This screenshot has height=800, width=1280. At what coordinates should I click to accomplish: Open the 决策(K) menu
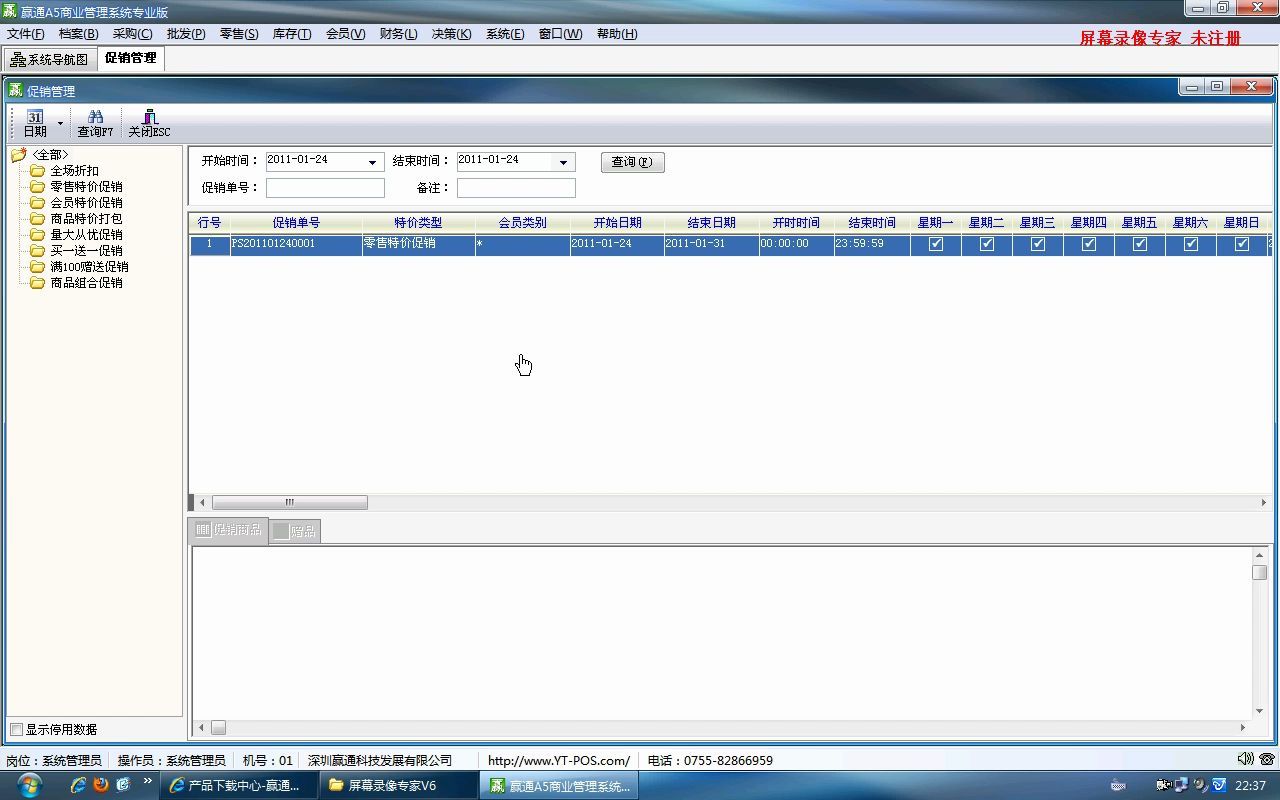pos(451,34)
